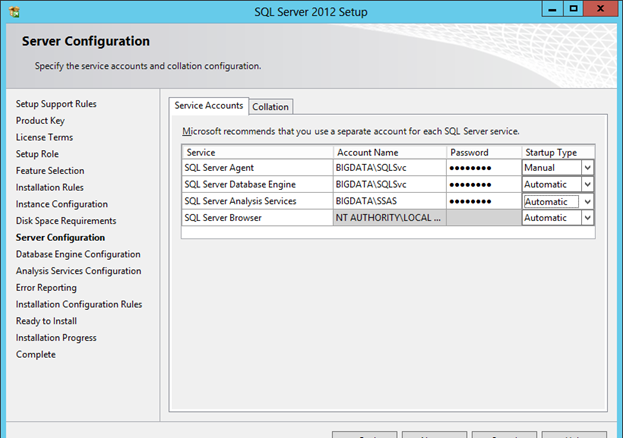Viewport: 623px width, 438px height.
Task: Click the Ready to Install step
Action: [46, 321]
